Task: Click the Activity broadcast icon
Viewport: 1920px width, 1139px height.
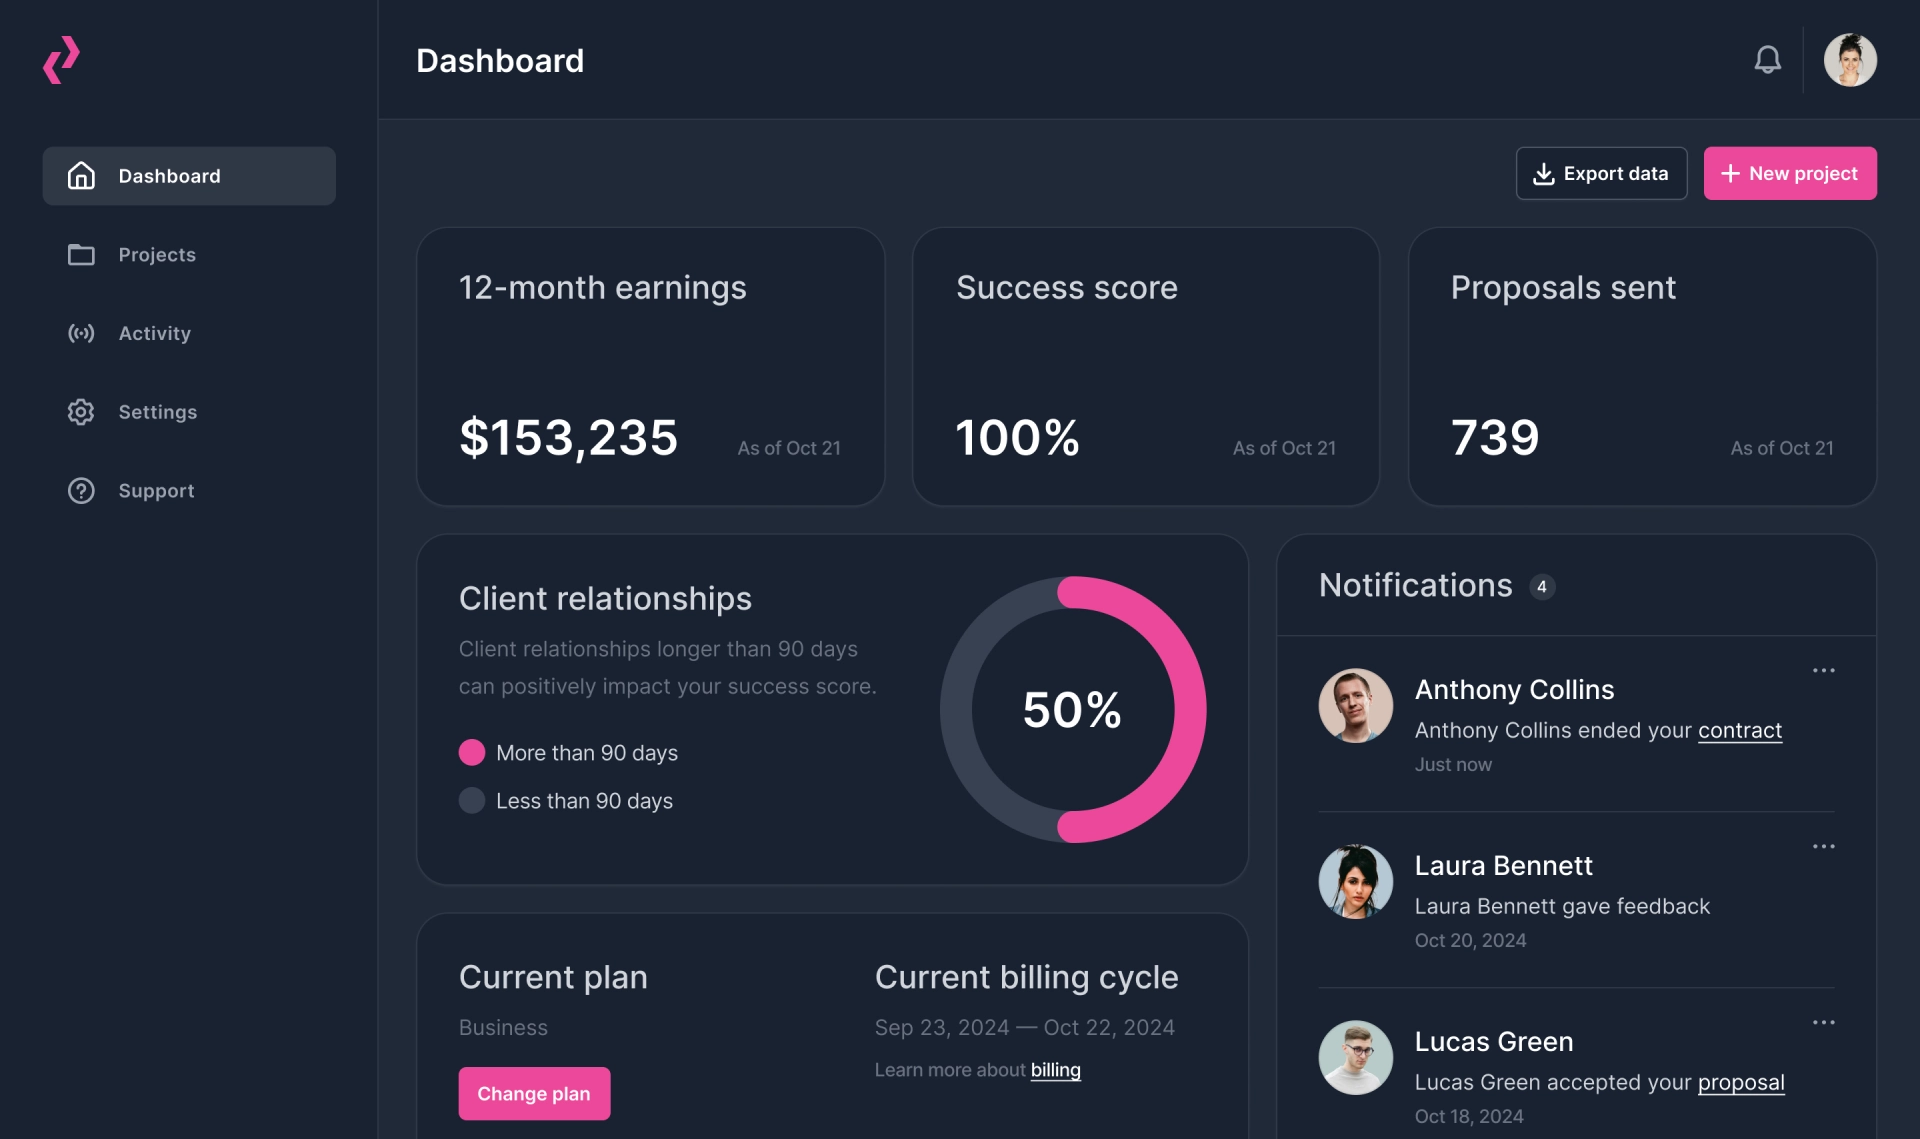Action: click(81, 333)
